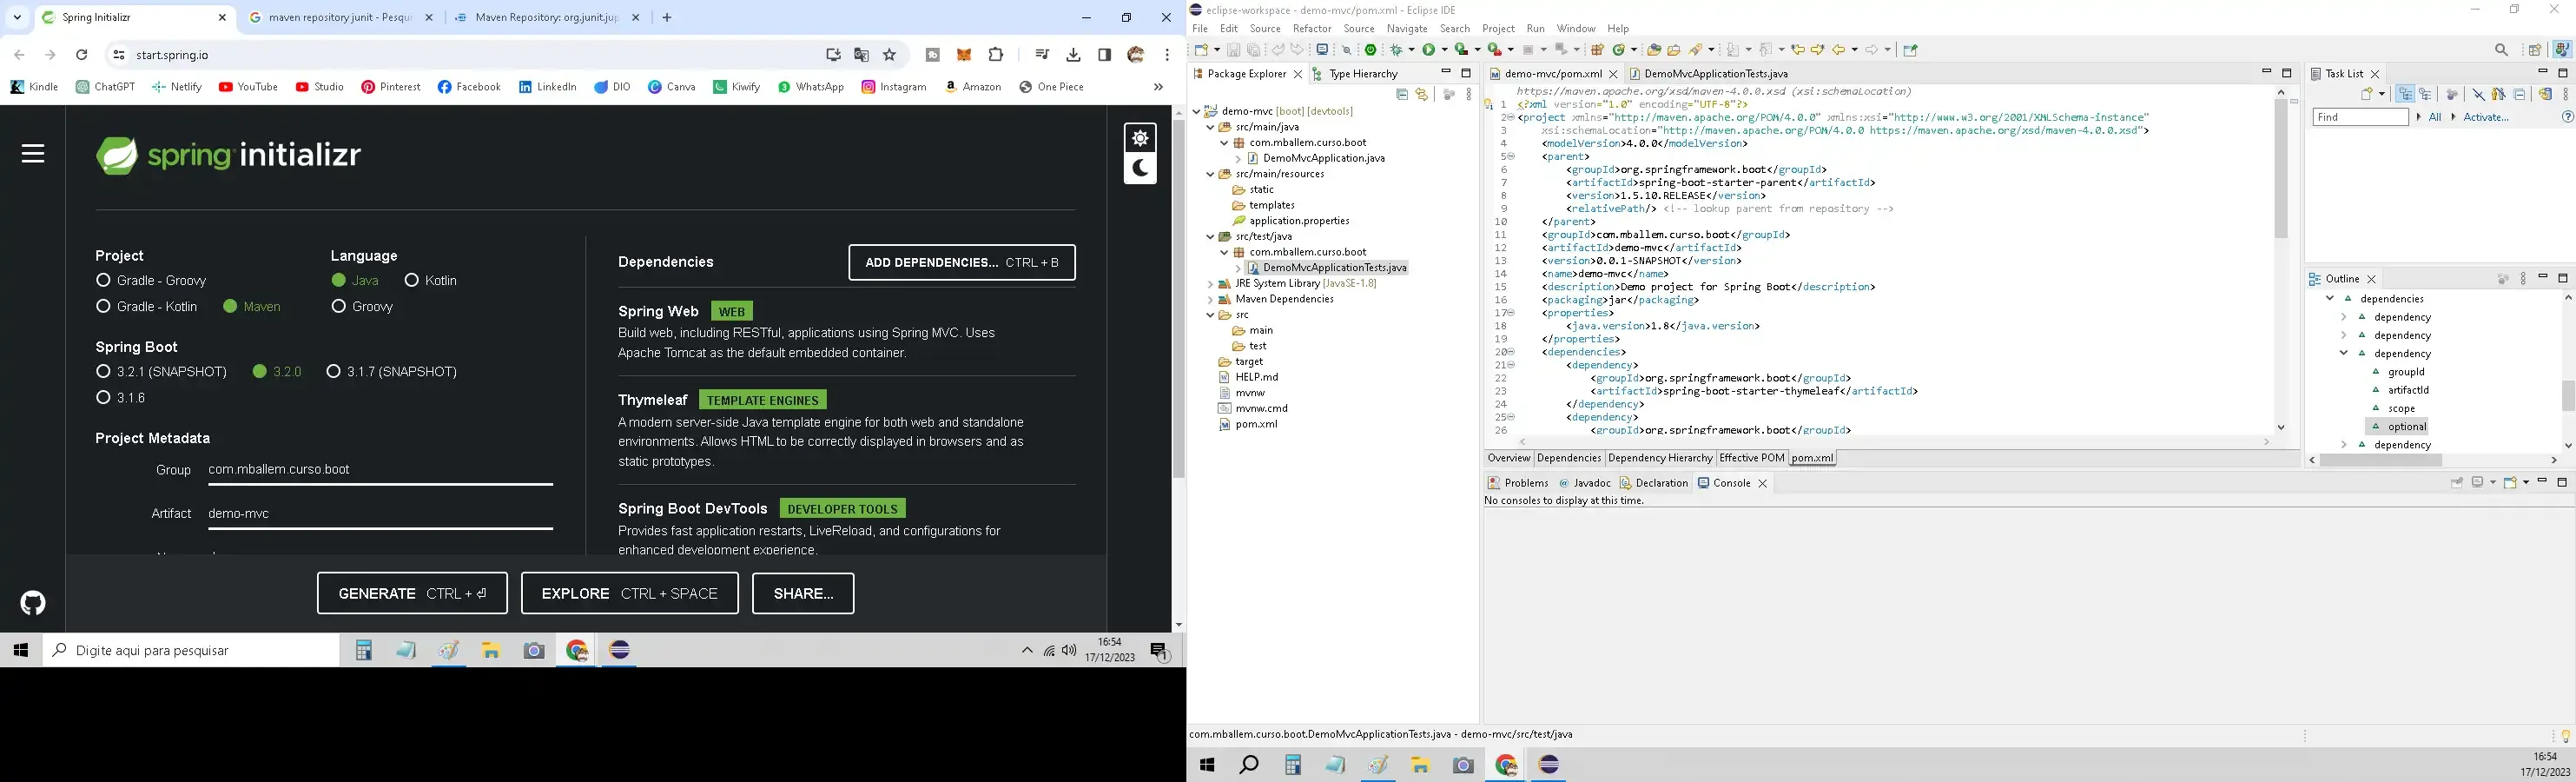Switch to the DemoMvcApplicationTests.java editor tab
2576x782 pixels.
(1708, 74)
